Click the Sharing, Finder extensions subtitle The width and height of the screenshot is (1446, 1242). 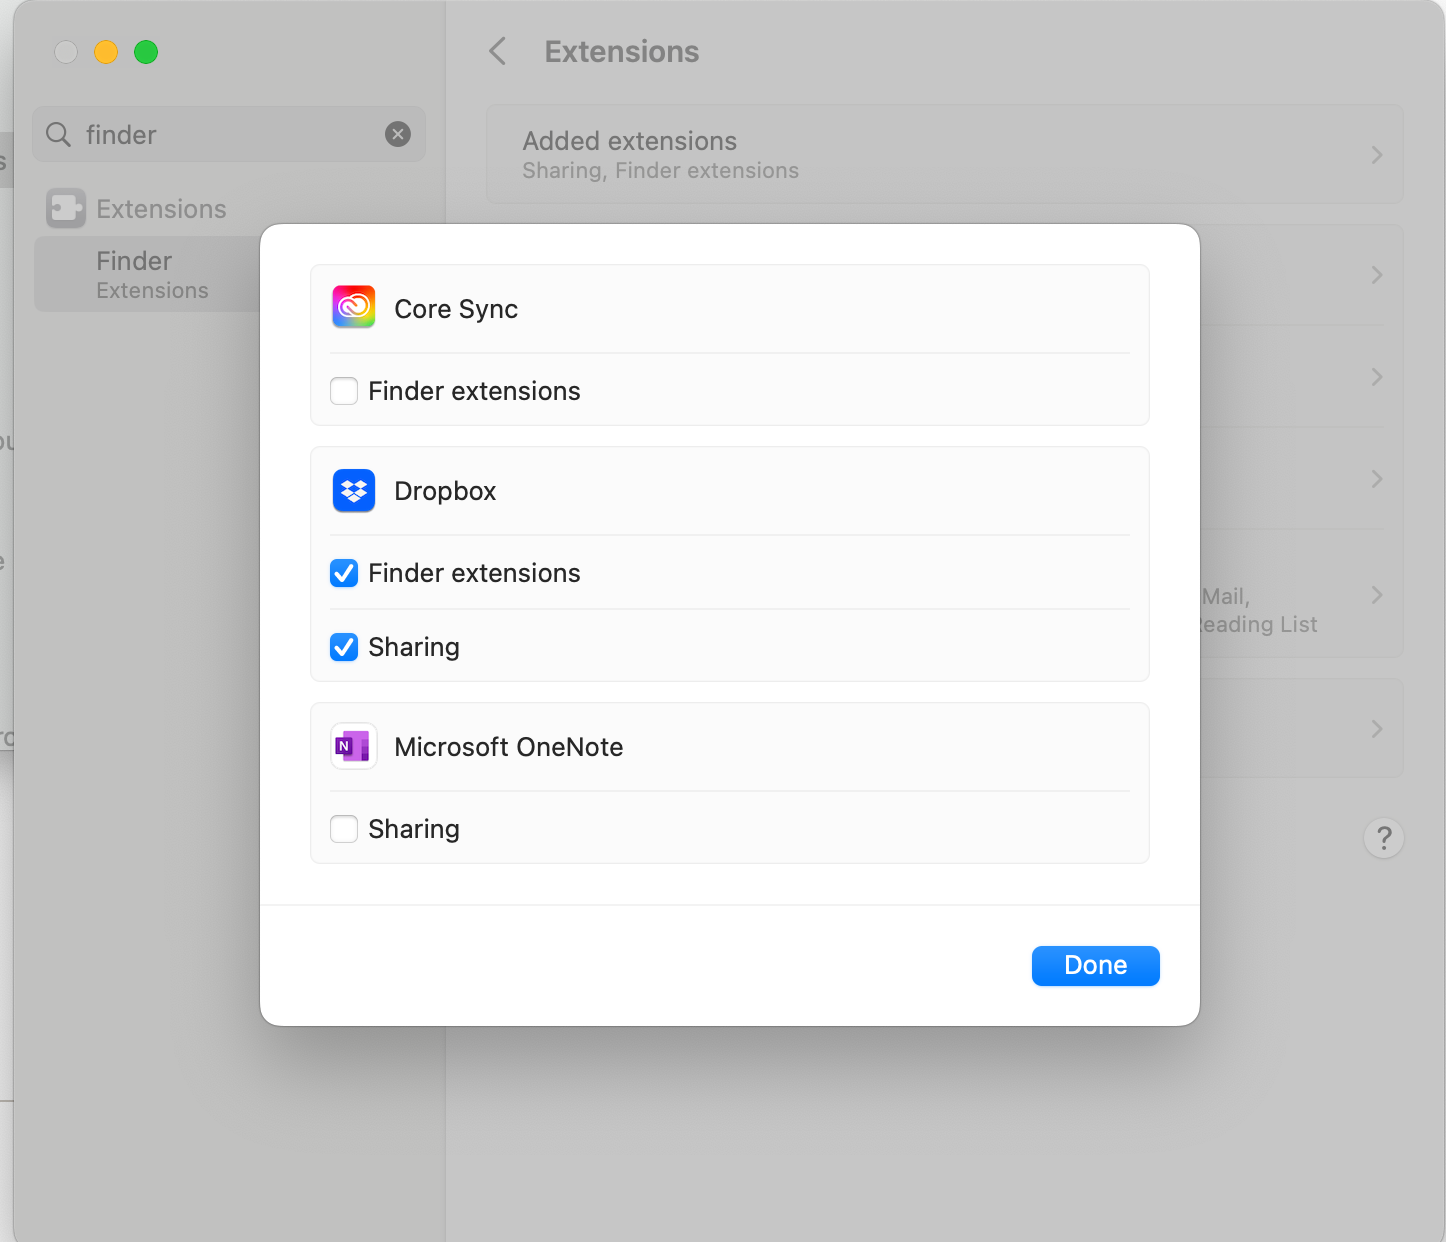(661, 170)
